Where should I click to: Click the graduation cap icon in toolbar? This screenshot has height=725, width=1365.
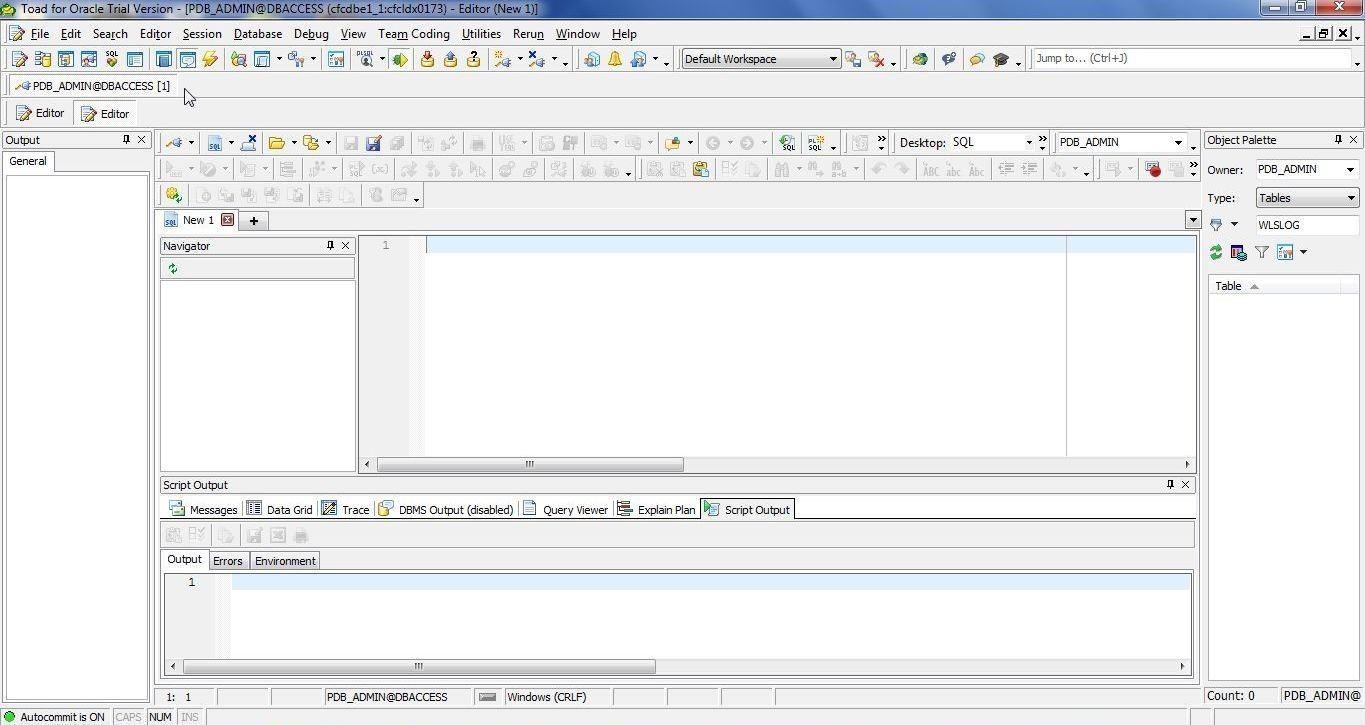1000,59
